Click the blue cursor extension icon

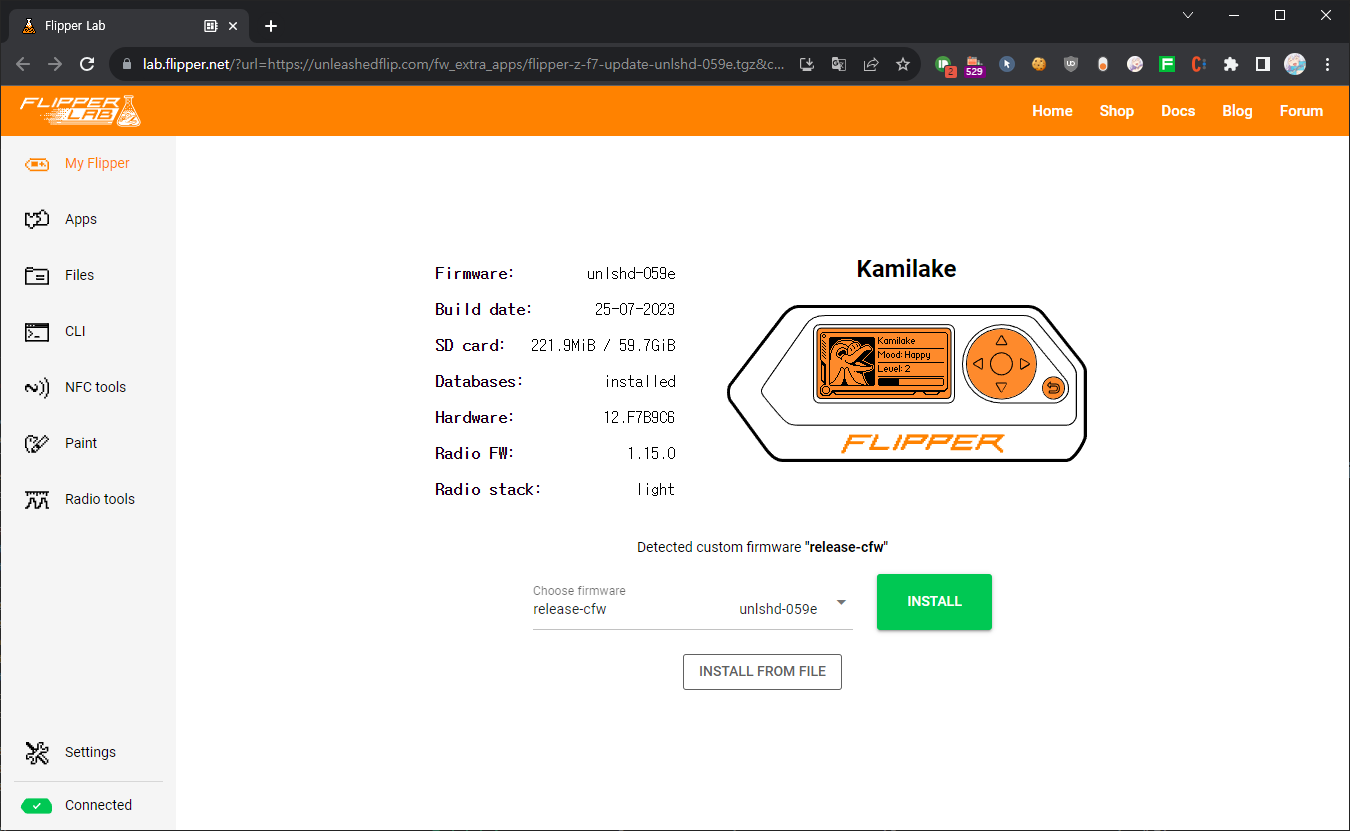[1007, 64]
